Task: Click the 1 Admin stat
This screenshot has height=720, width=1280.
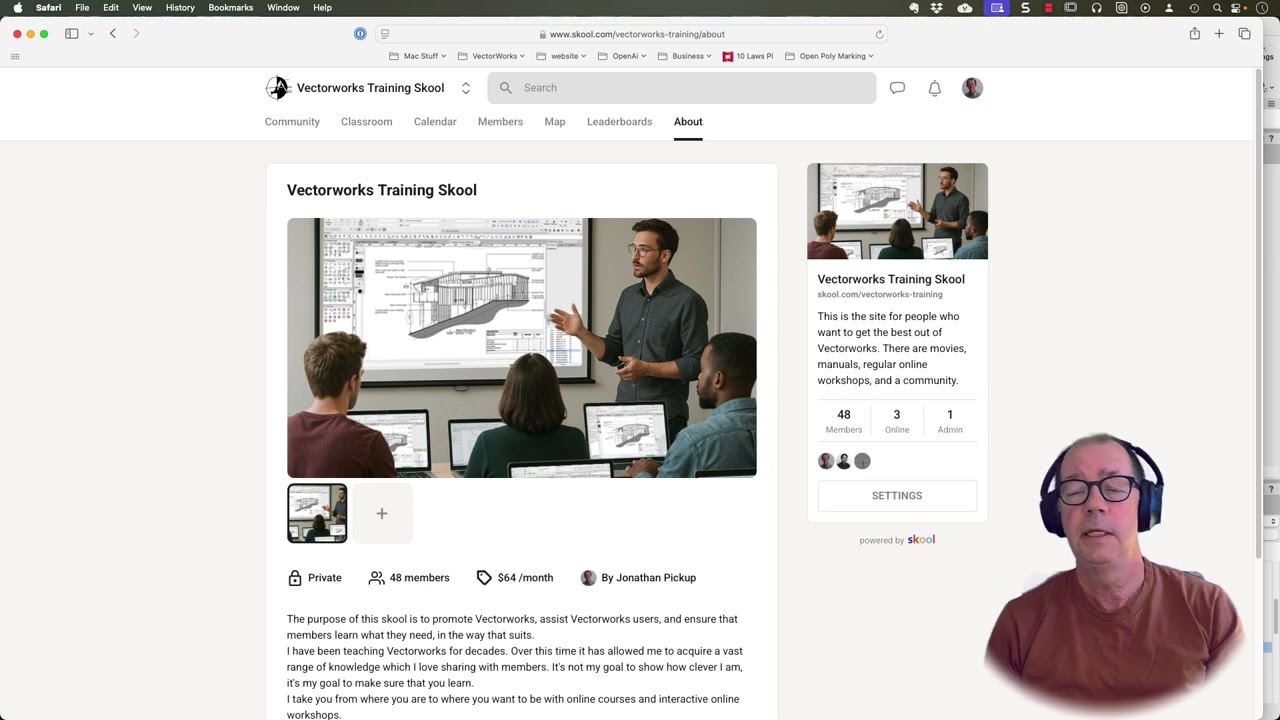Action: coord(950,421)
